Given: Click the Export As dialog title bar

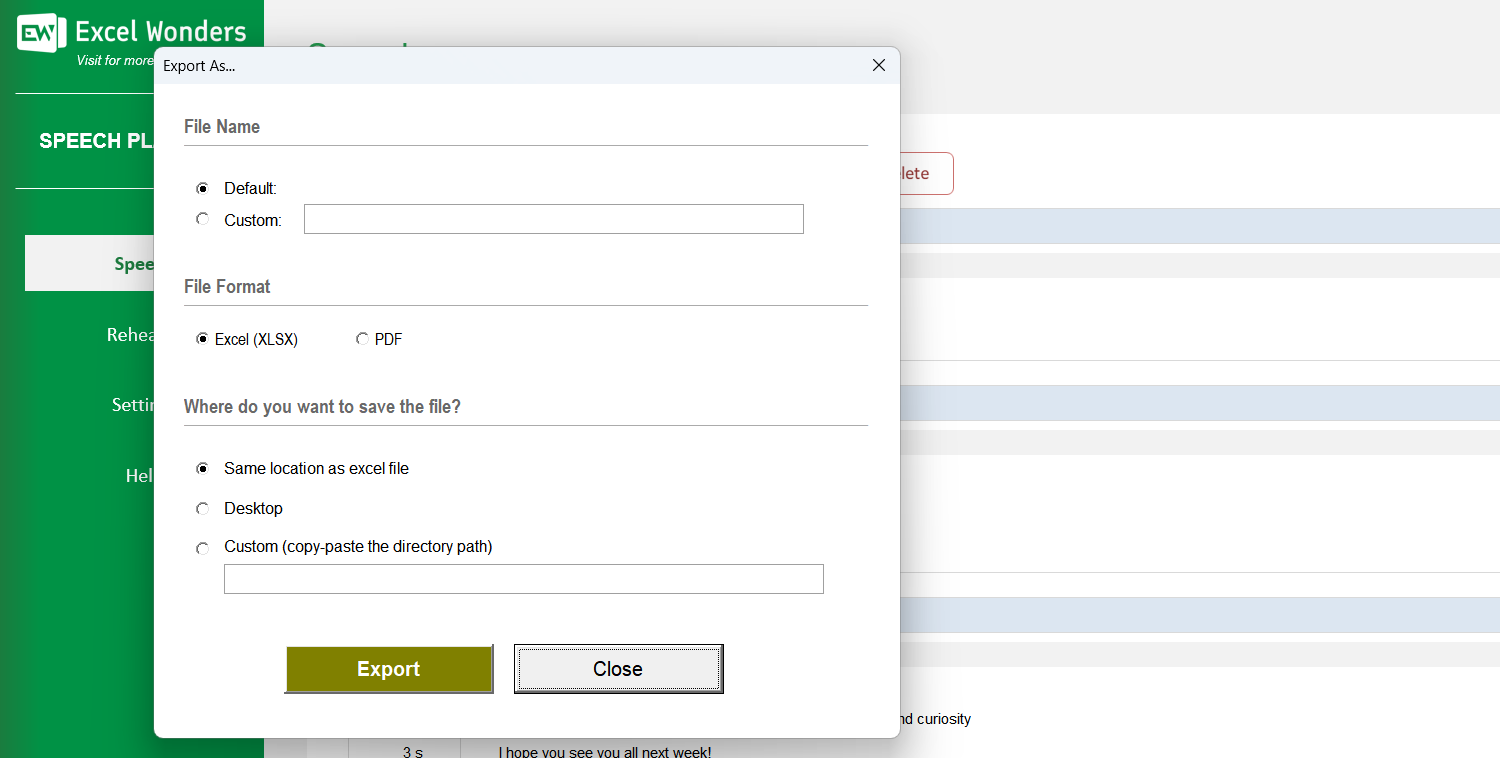Looking at the screenshot, I should (500, 66).
